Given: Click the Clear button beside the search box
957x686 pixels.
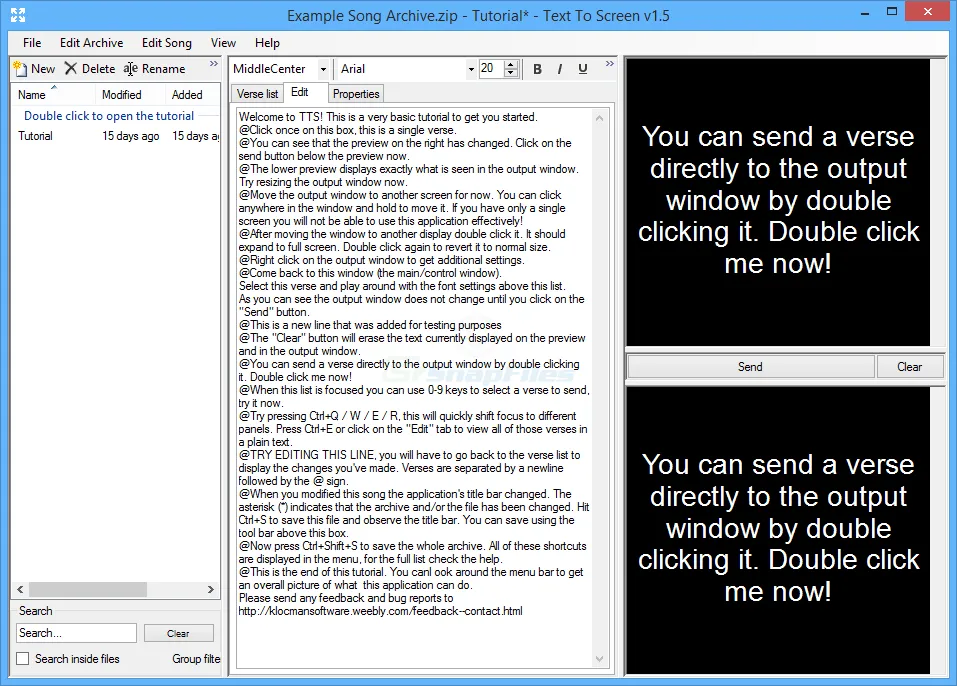Looking at the screenshot, I should [x=178, y=634].
